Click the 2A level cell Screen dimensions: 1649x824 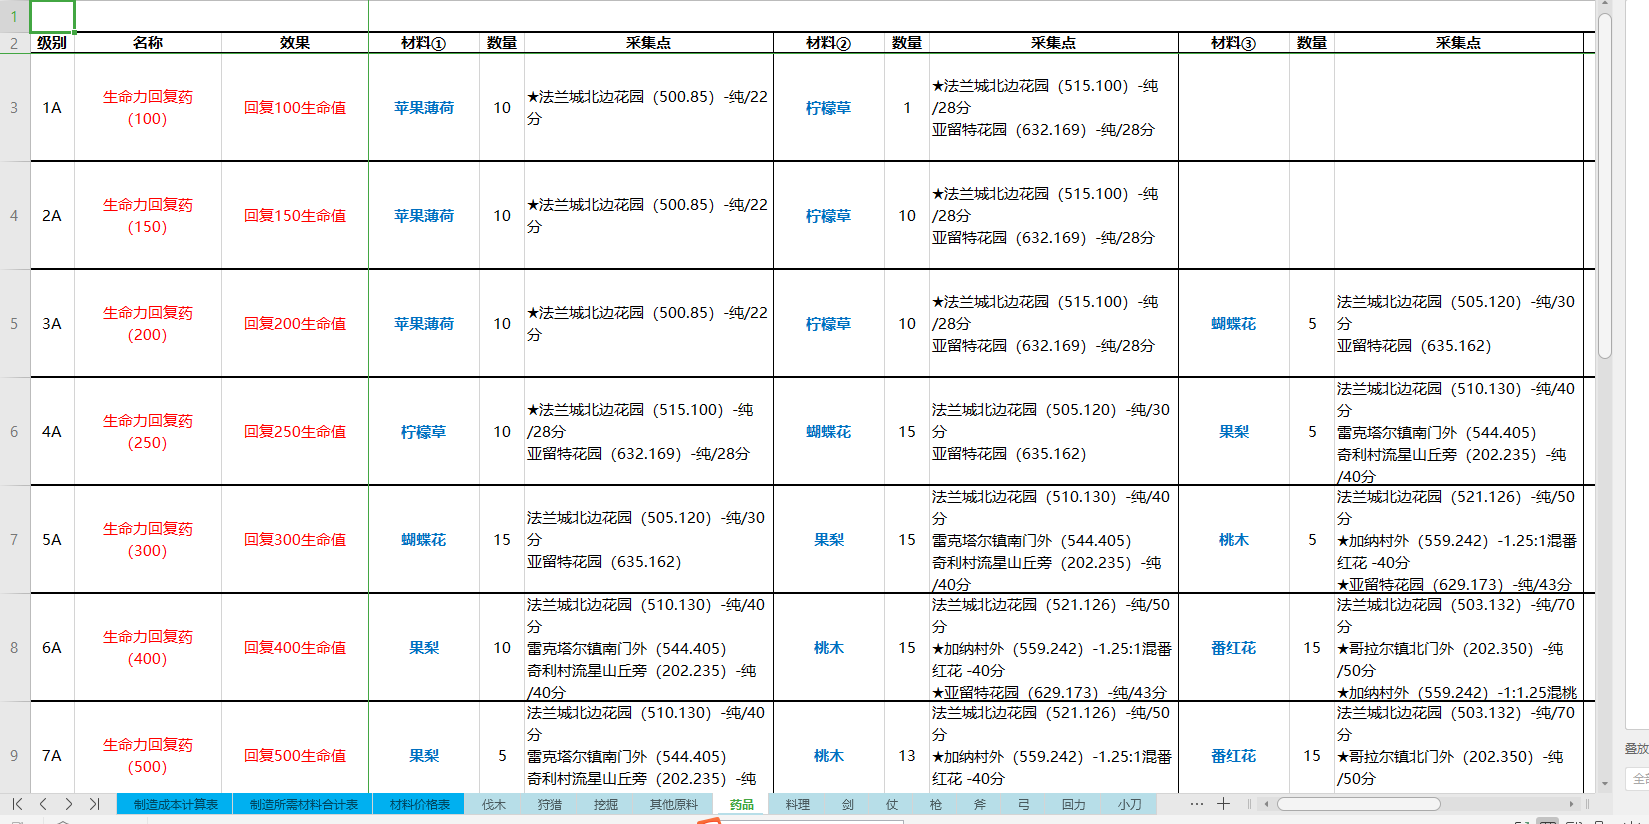pyautogui.click(x=52, y=215)
